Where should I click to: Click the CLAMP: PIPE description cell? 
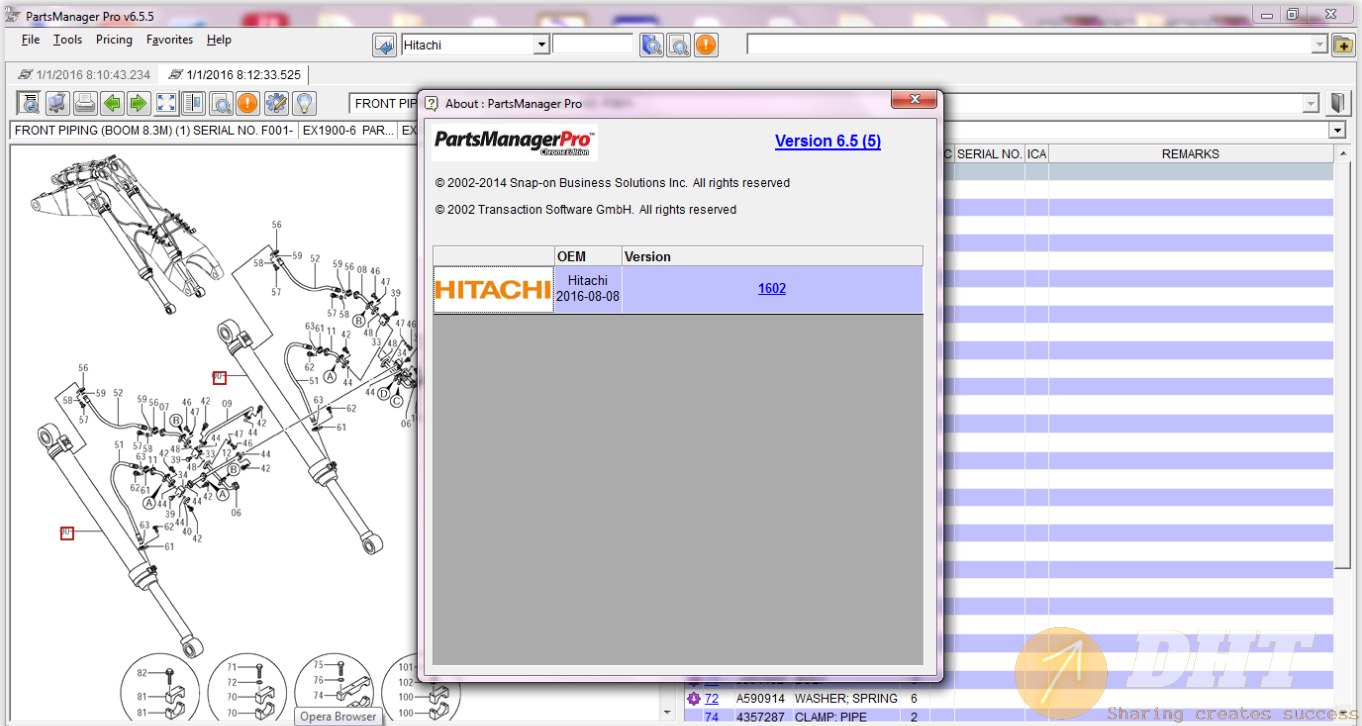[x=846, y=717]
